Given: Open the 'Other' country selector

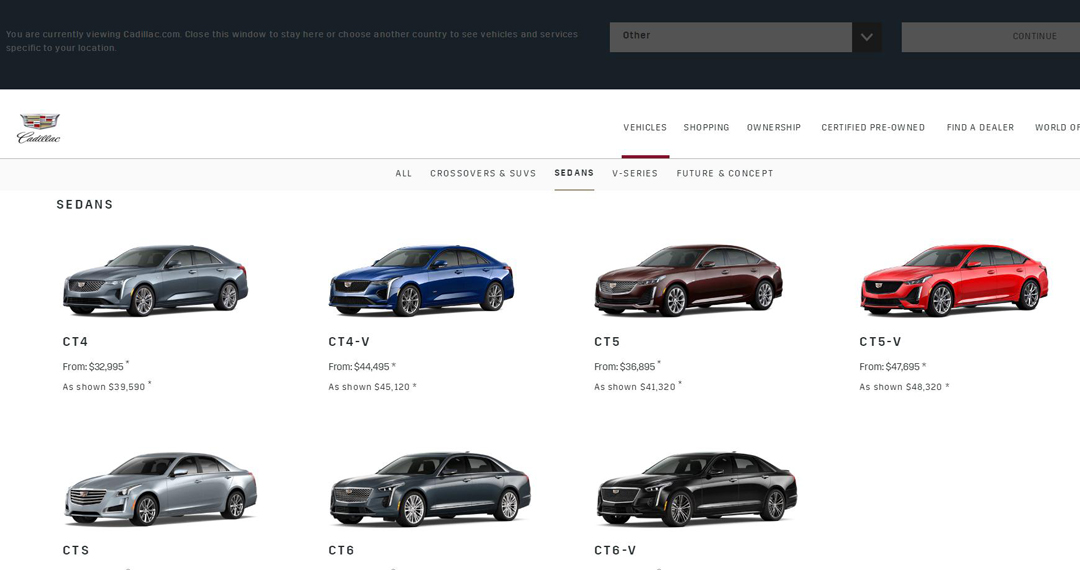Looking at the screenshot, I should click(731, 37).
